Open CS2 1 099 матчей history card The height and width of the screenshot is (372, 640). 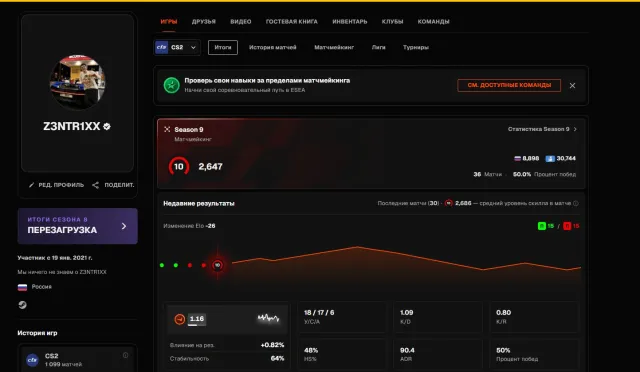pyautogui.click(x=78, y=359)
